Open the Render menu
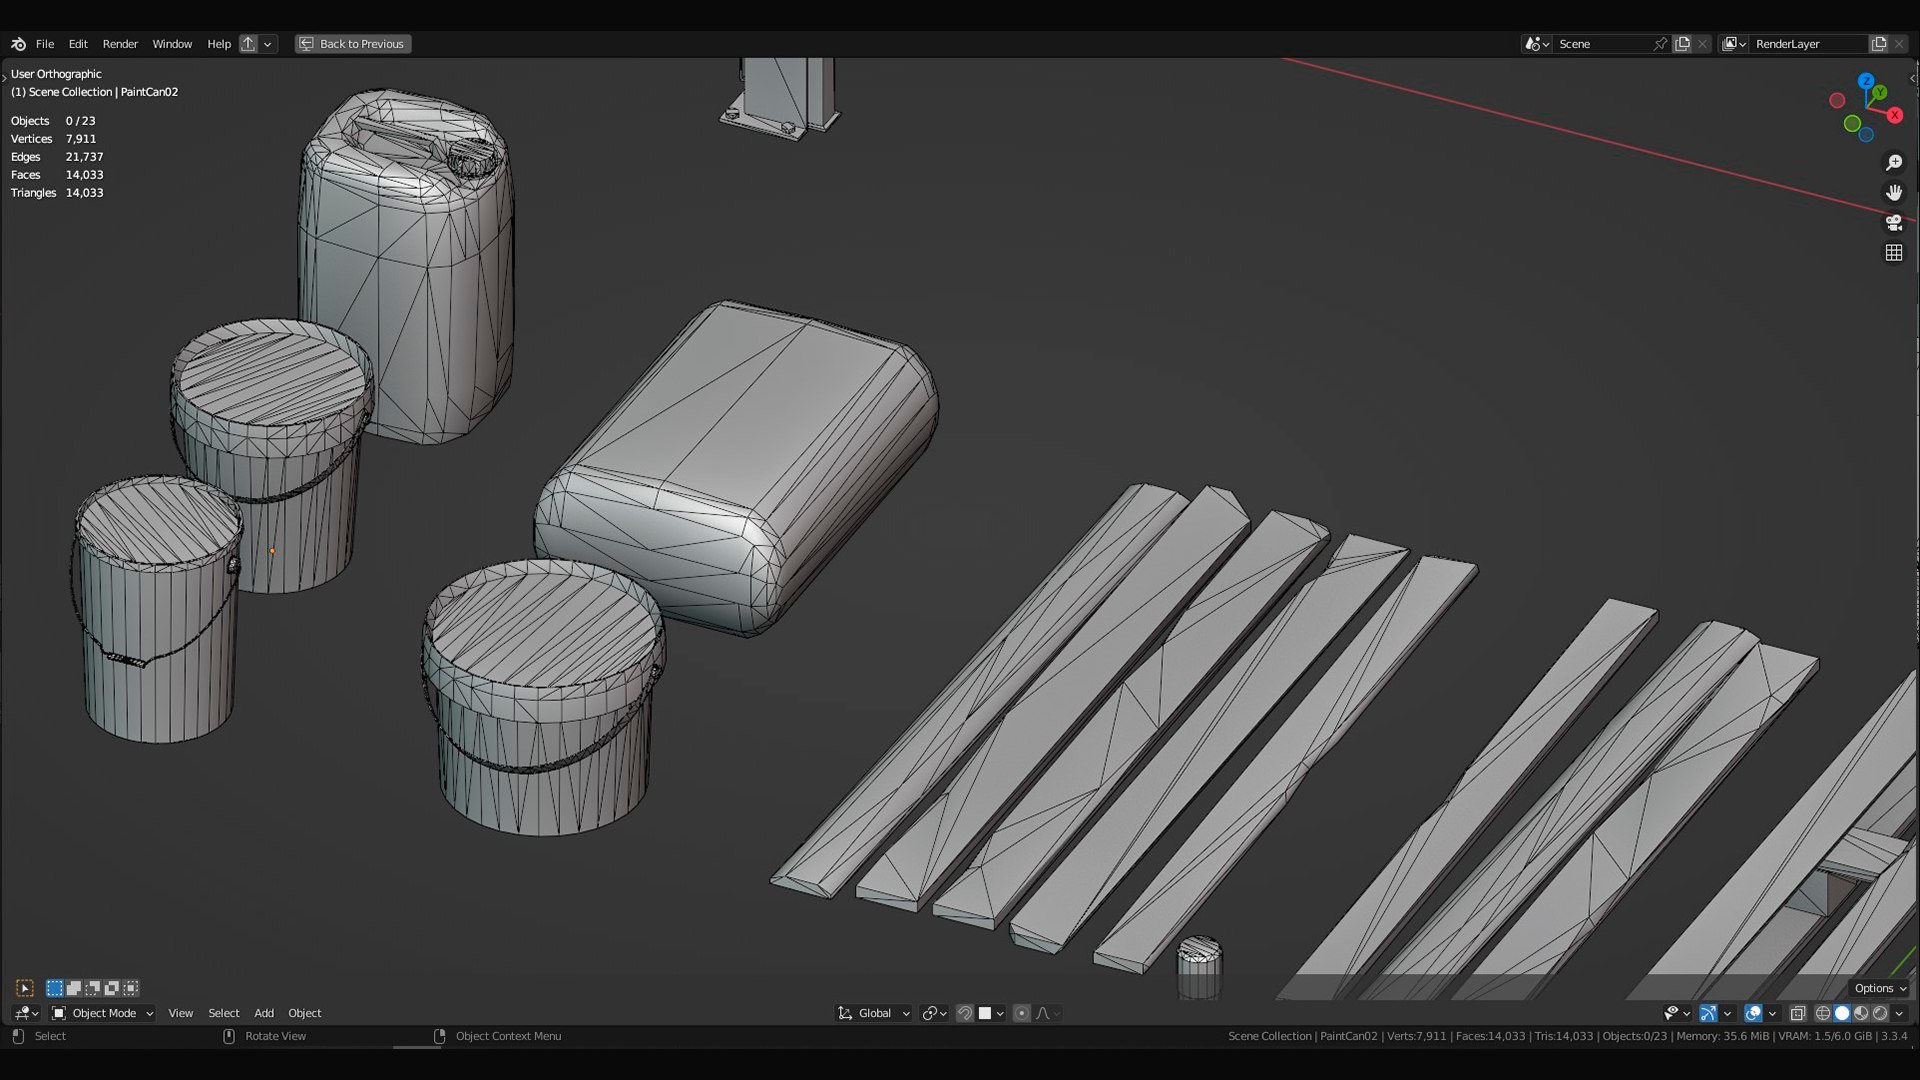The image size is (1920, 1080). (120, 44)
